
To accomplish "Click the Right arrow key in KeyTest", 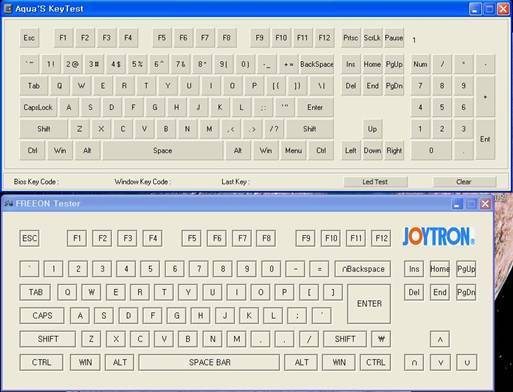I will click(x=394, y=151).
